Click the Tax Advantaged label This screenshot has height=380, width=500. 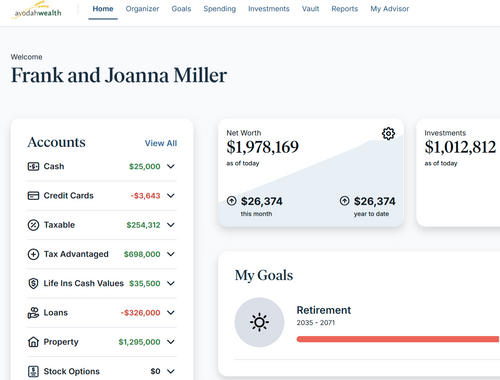(76, 254)
